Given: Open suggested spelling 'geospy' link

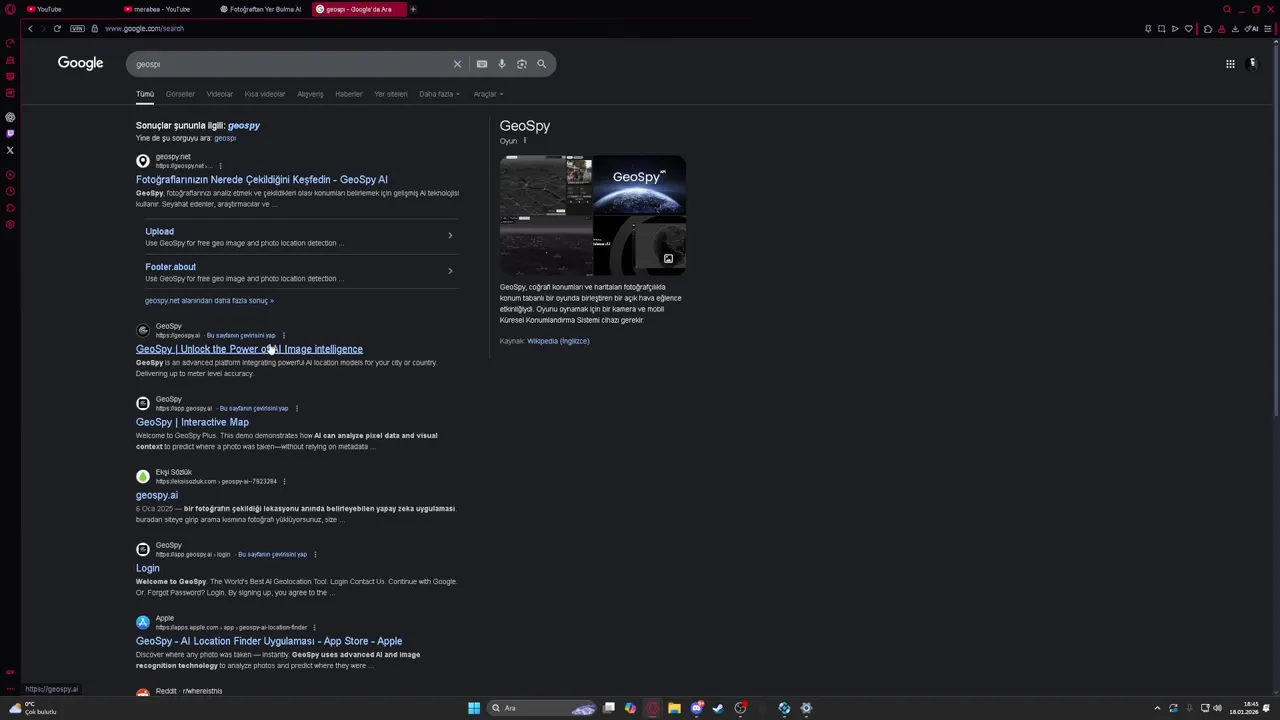Looking at the screenshot, I should [x=243, y=126].
